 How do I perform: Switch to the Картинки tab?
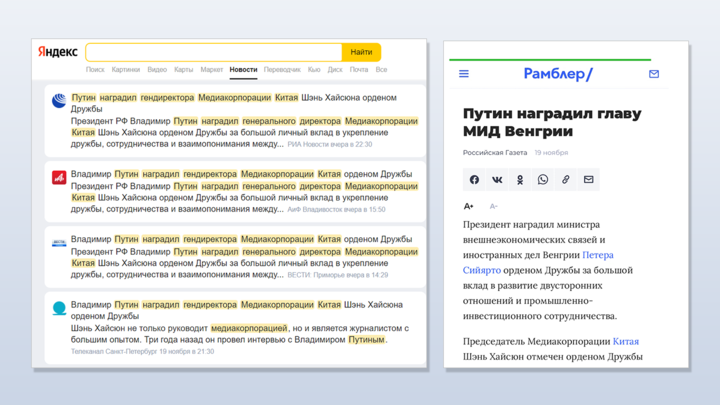coord(126,70)
